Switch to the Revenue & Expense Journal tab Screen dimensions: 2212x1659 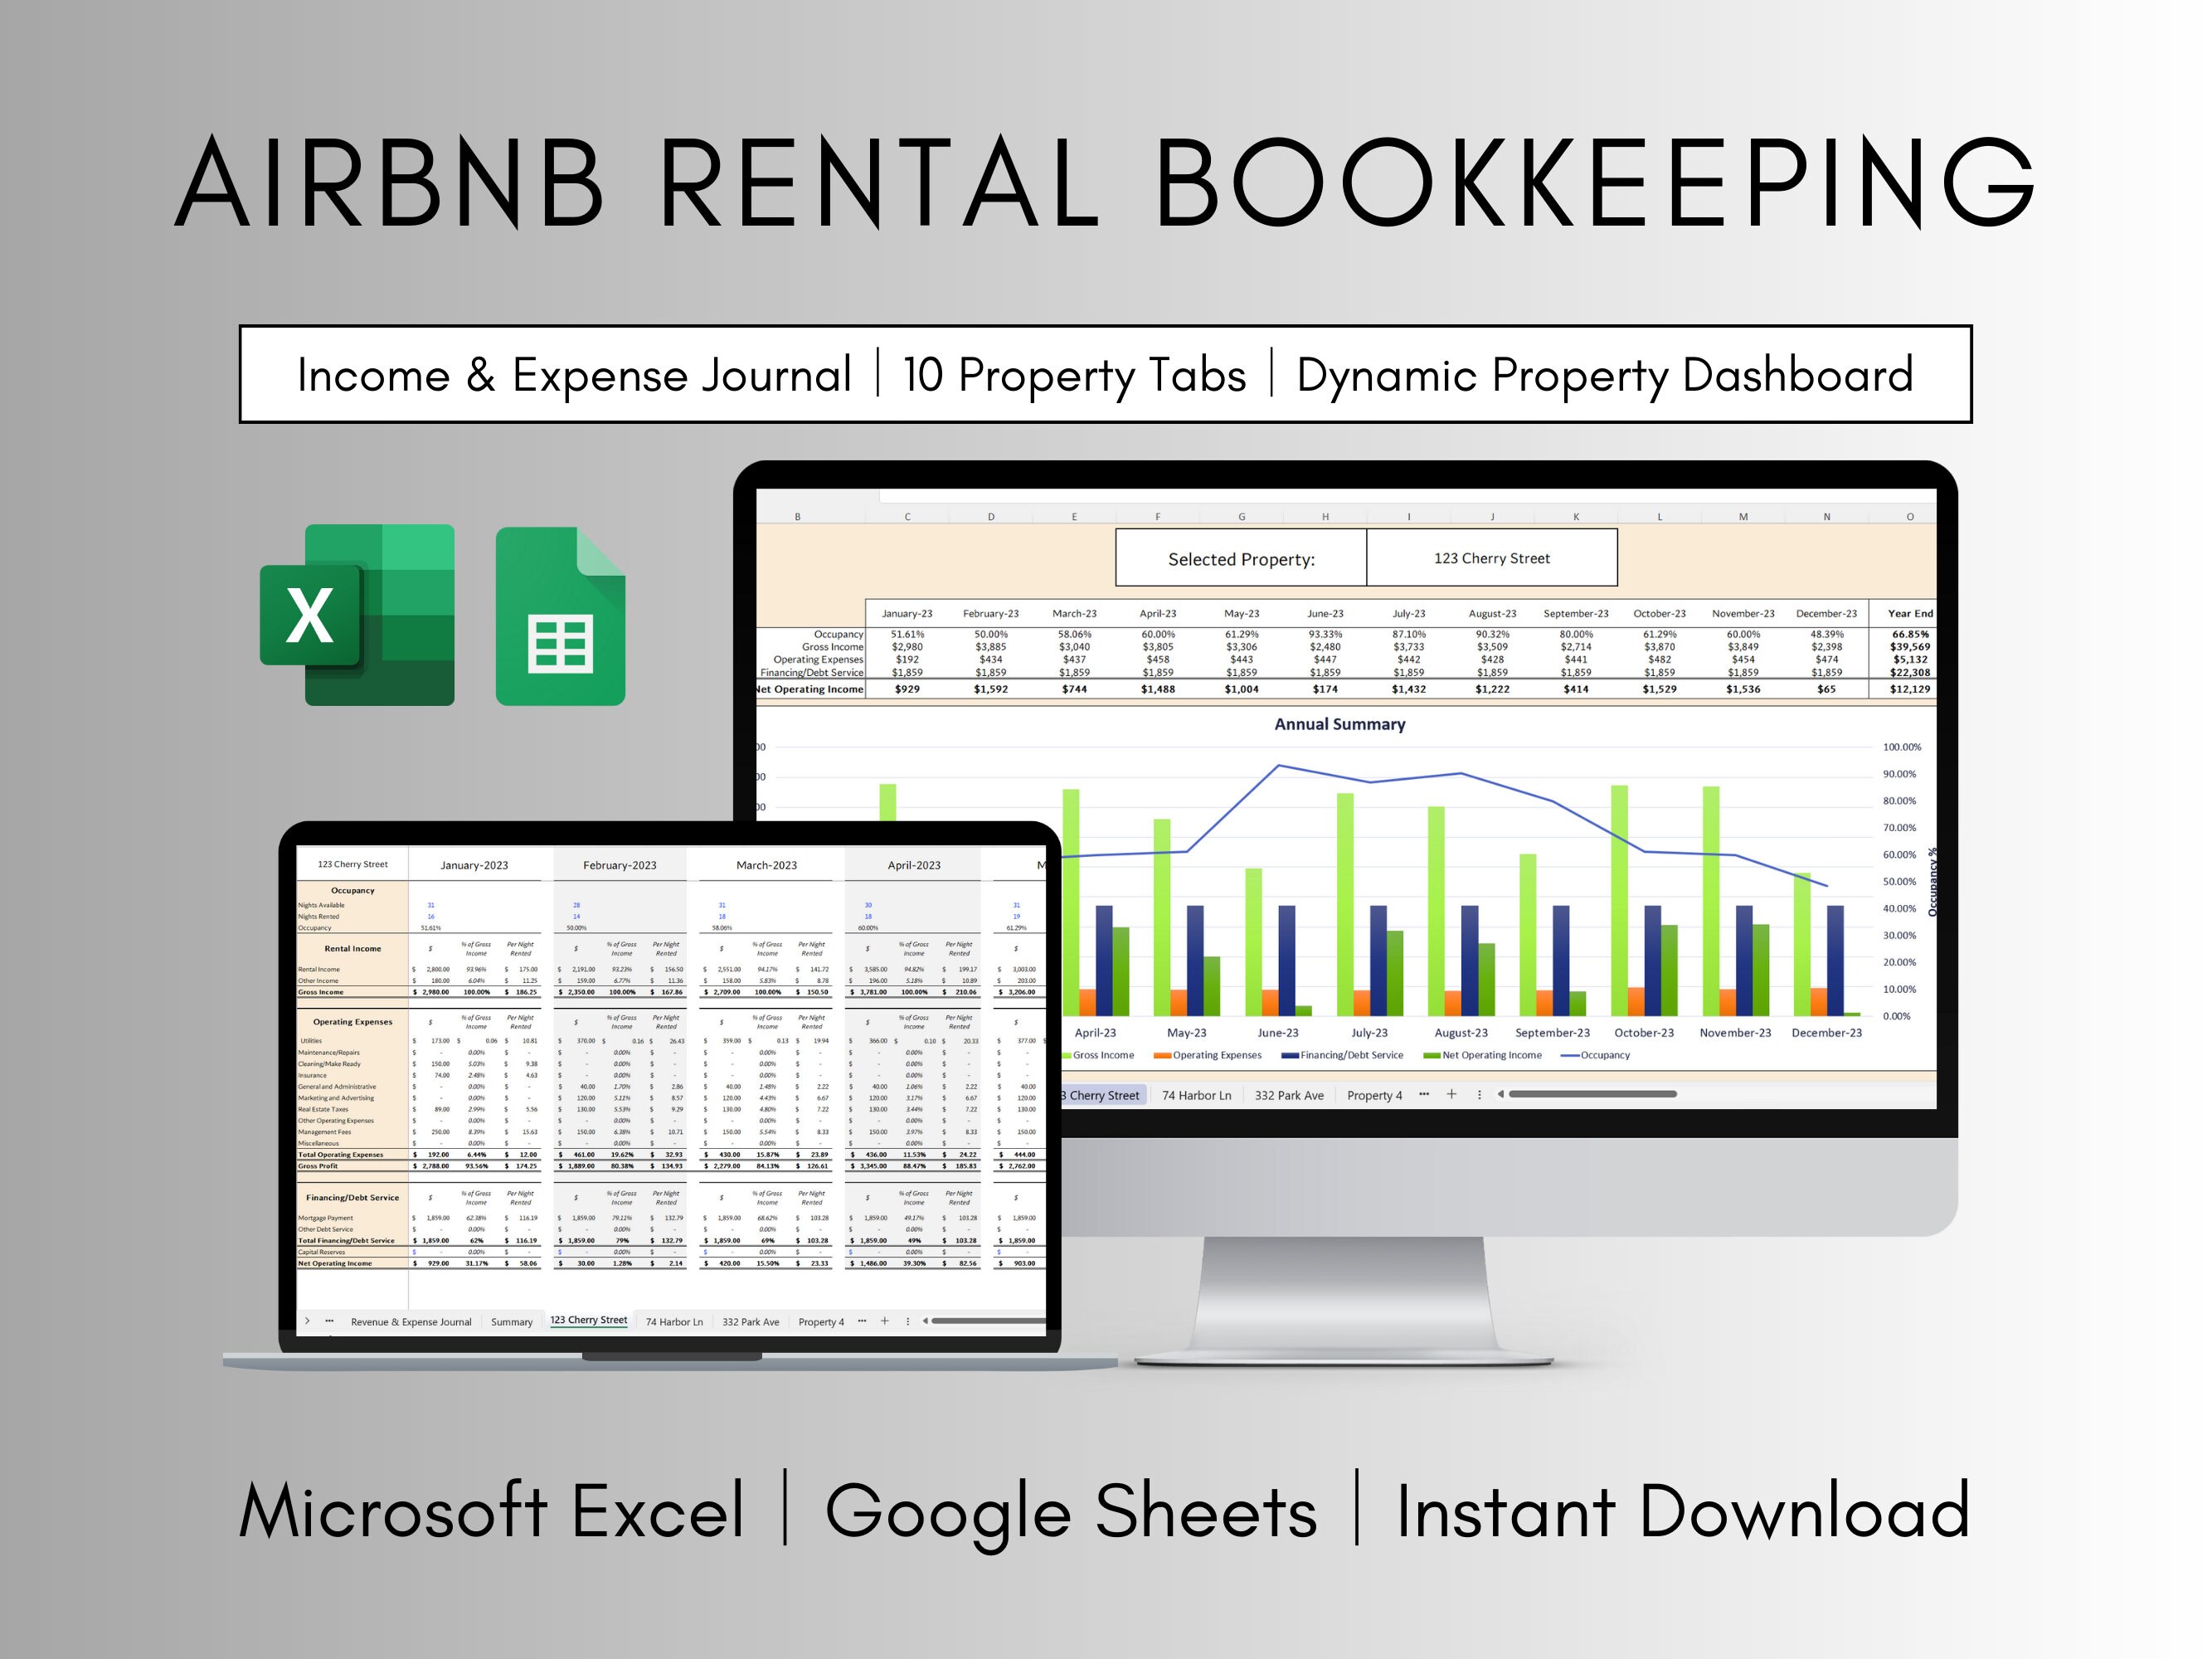click(412, 1321)
